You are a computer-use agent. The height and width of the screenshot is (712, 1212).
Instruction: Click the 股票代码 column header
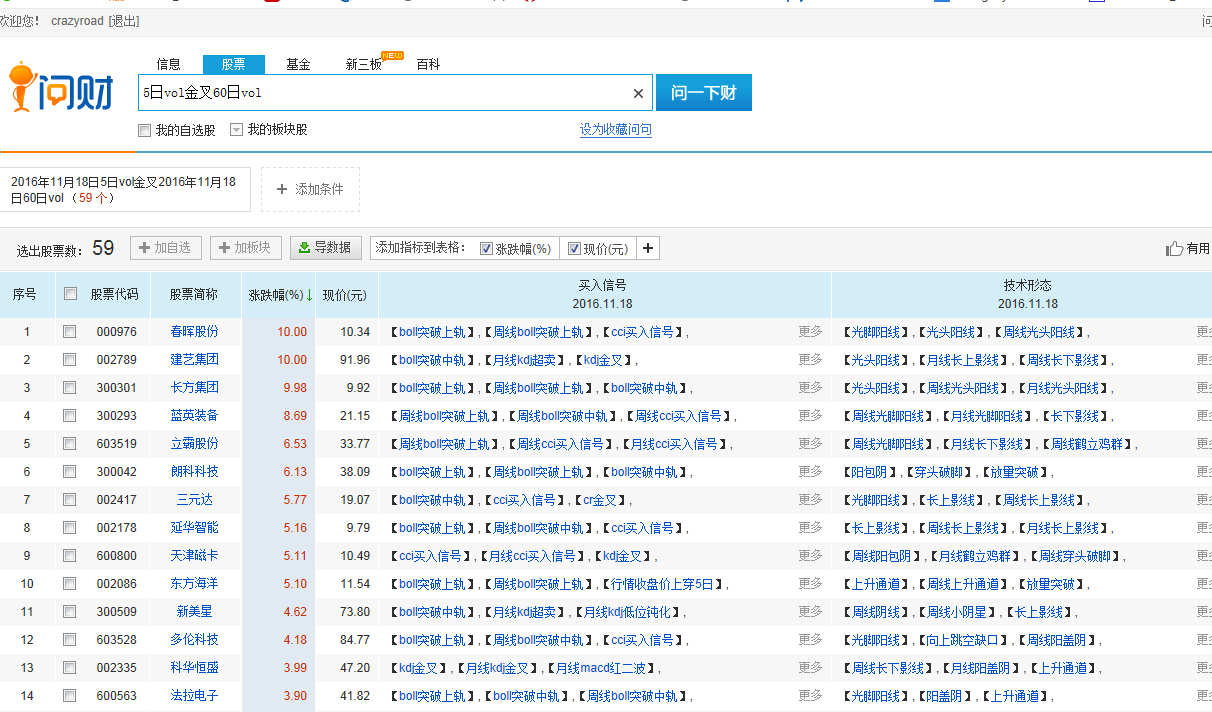[x=114, y=295]
